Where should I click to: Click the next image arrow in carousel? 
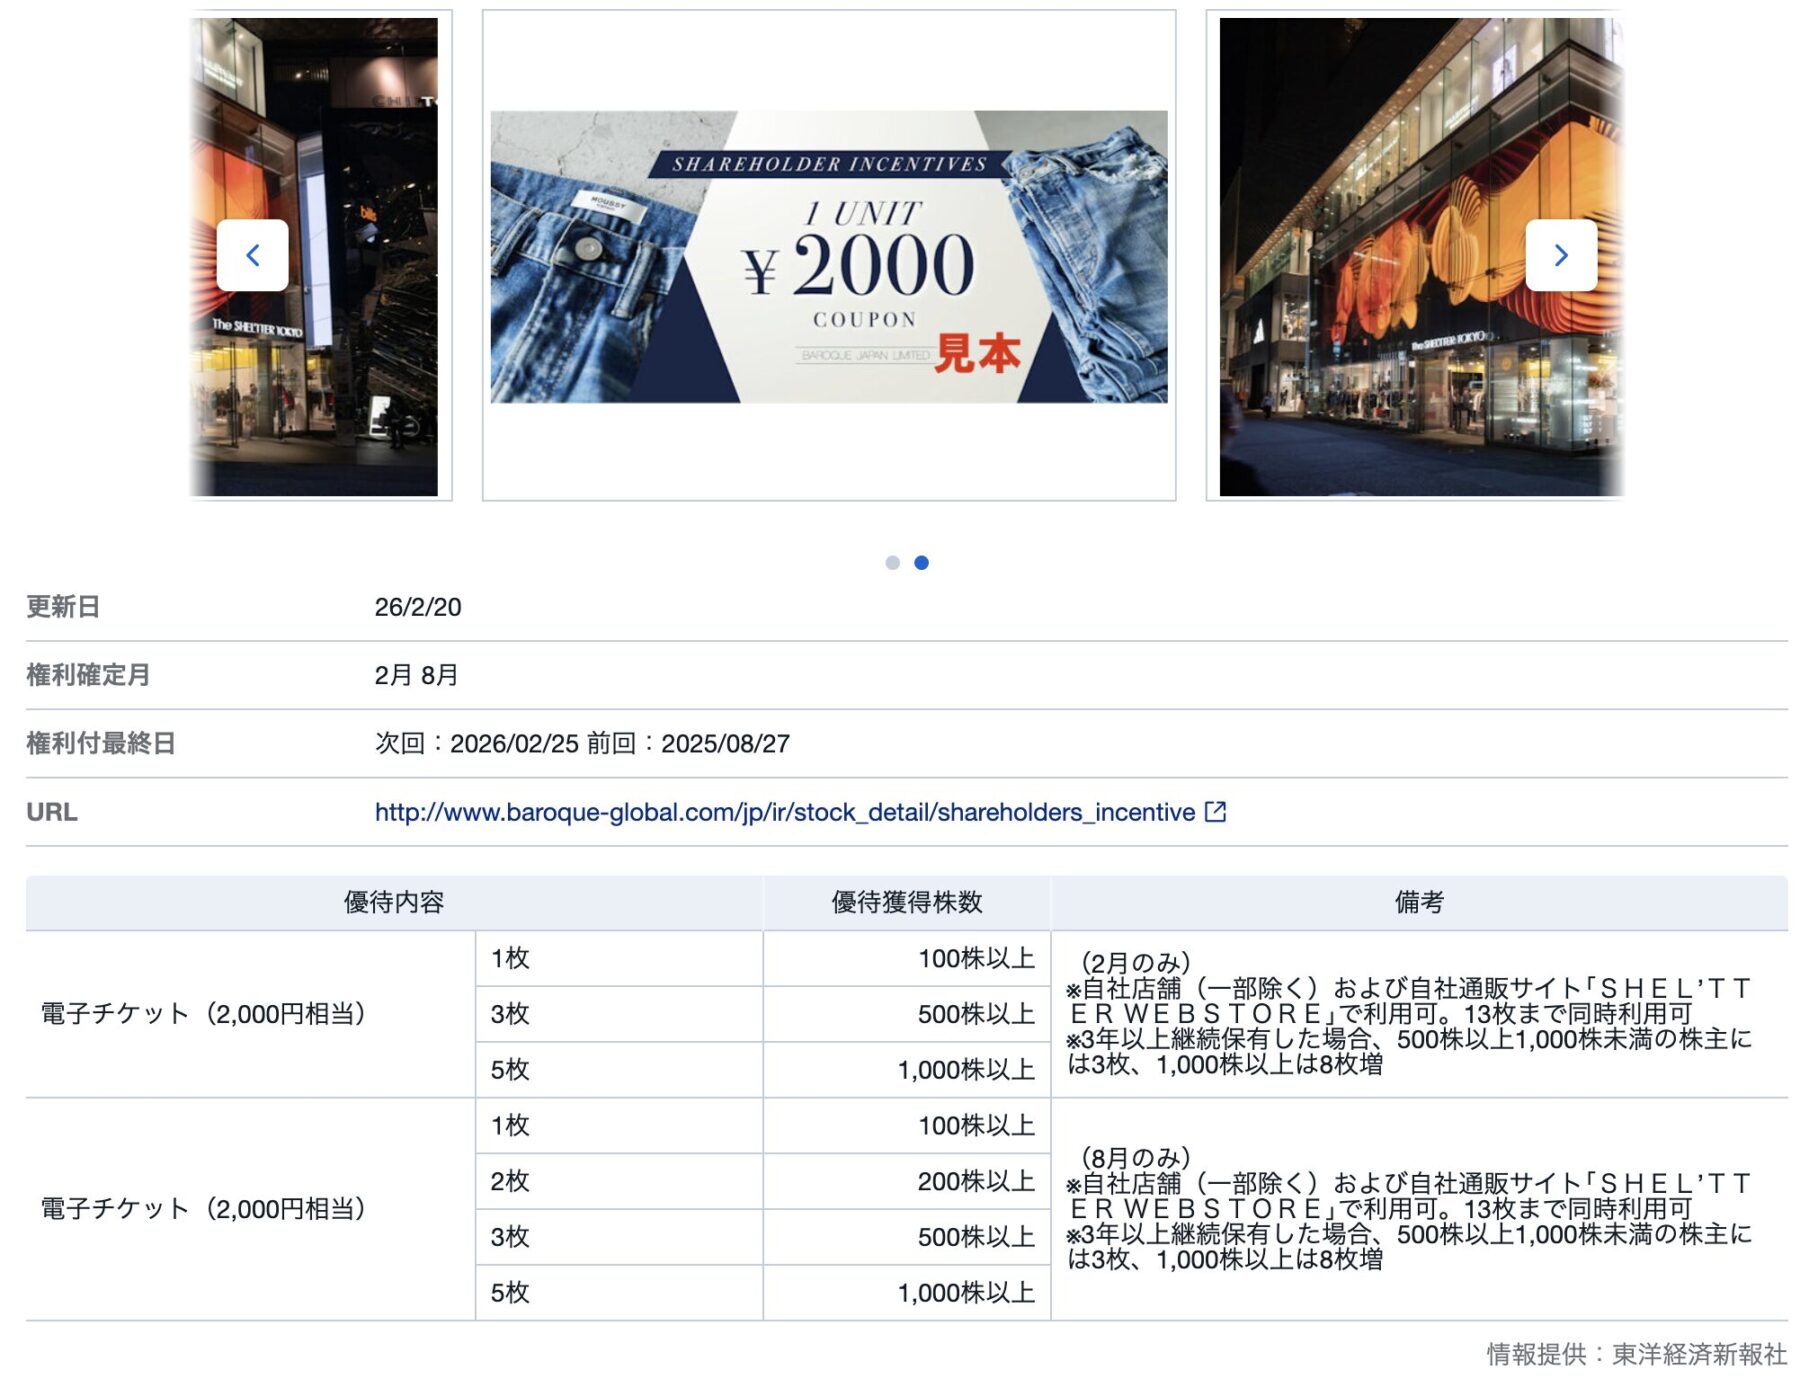[x=1560, y=255]
